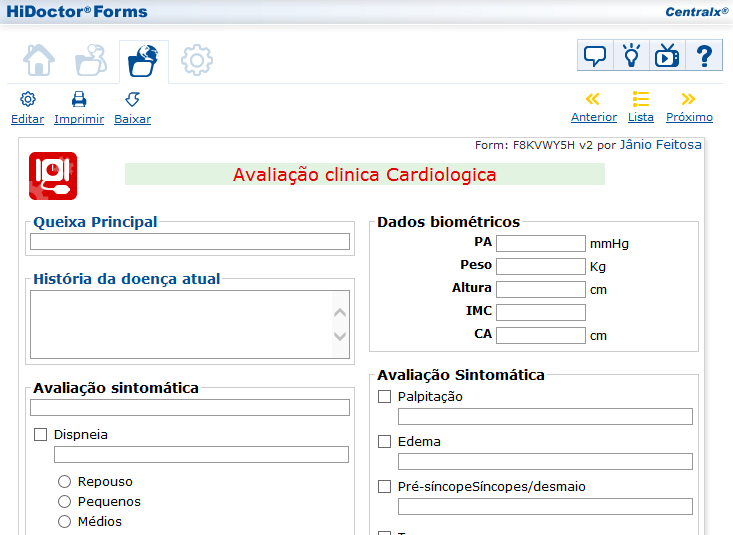733x535 pixels.
Task: Focus the text field under Edema
Action: point(545,462)
